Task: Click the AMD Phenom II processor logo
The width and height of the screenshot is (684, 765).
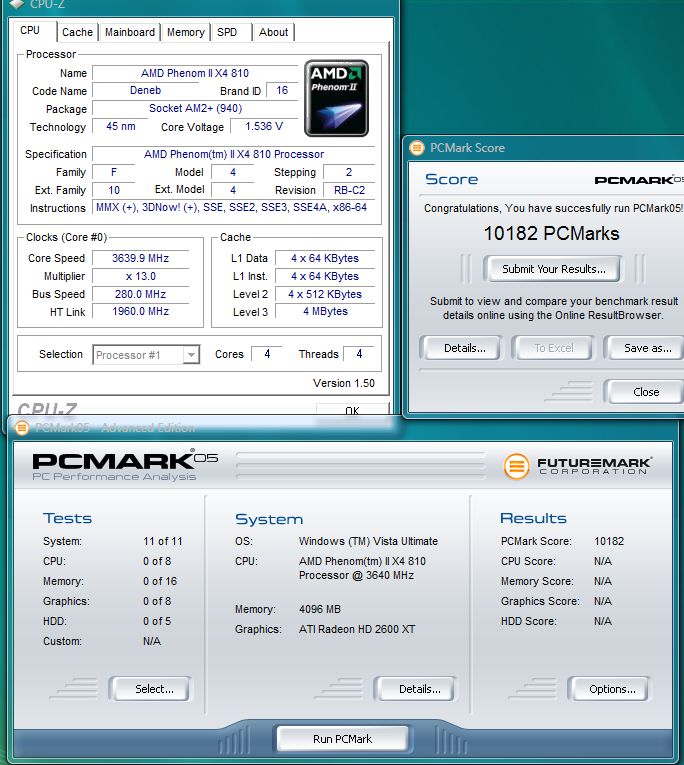Action: (336, 98)
